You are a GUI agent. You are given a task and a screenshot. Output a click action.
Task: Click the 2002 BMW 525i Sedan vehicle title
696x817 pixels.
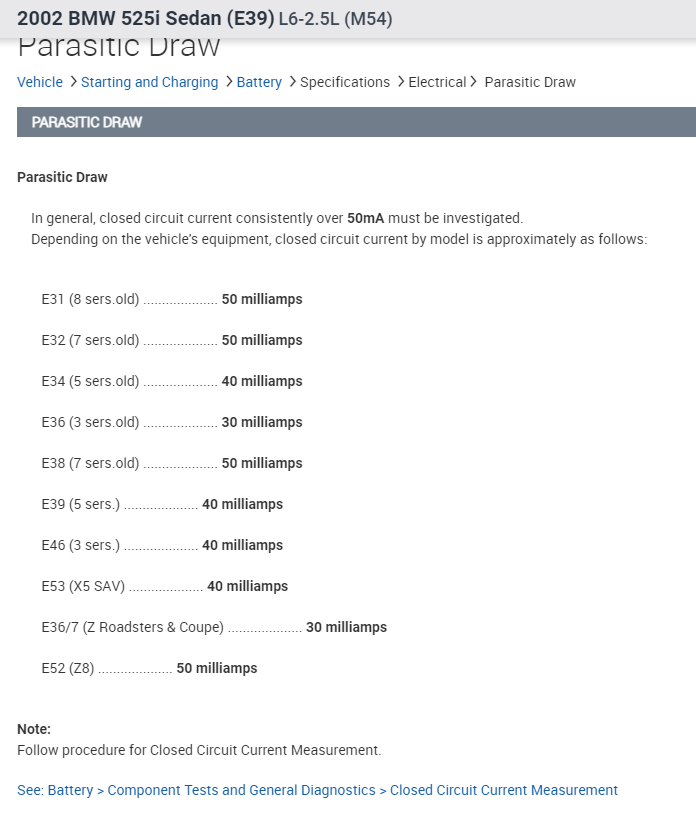(x=145, y=19)
